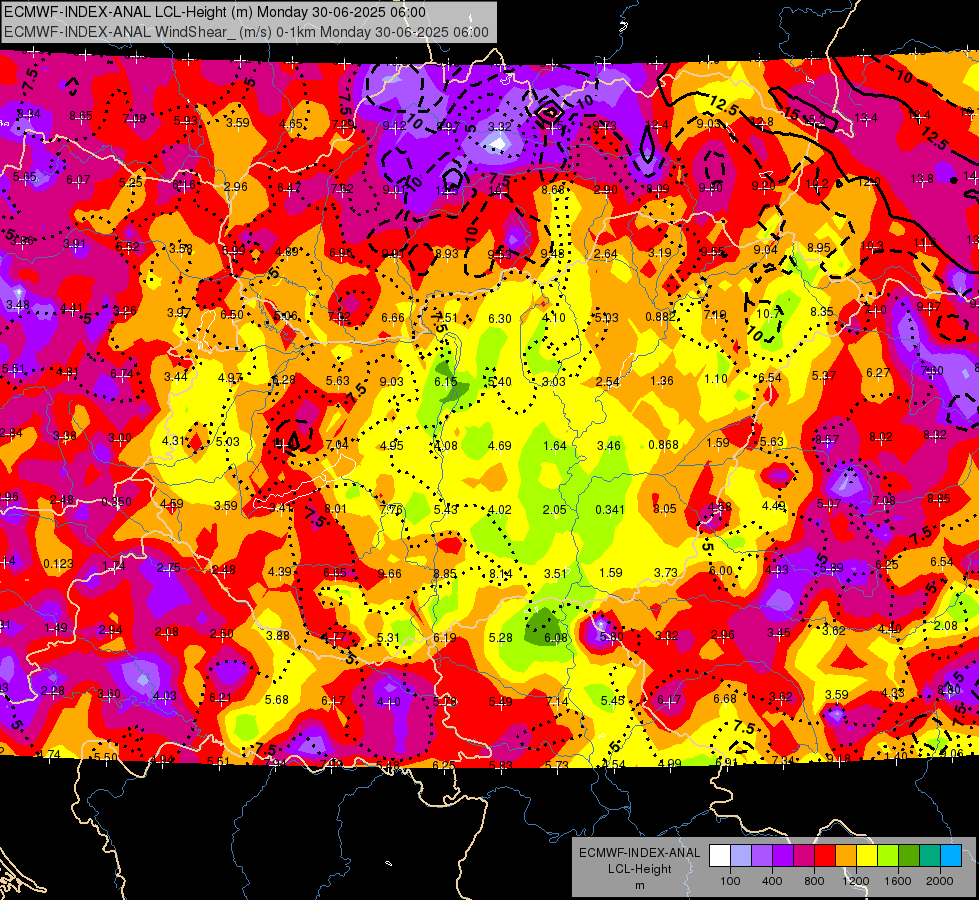Click the legend tick label 2000
The image size is (979, 900).
click(x=940, y=881)
